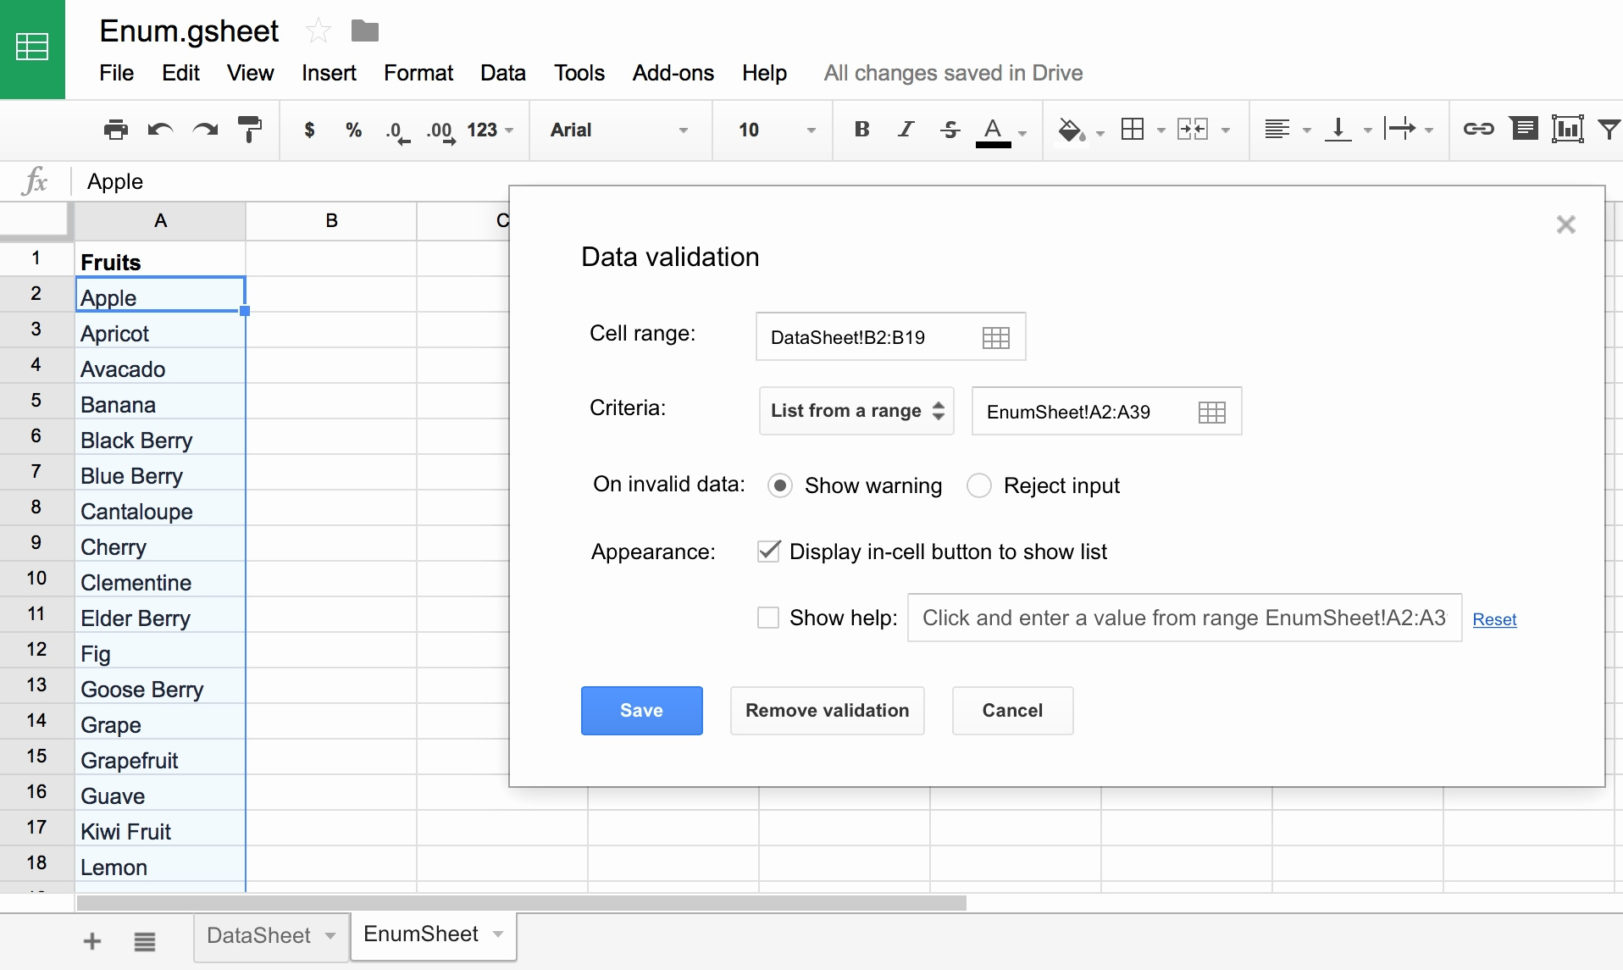Uncheck Display in-cell button to show list
This screenshot has width=1623, height=970.
[768, 551]
